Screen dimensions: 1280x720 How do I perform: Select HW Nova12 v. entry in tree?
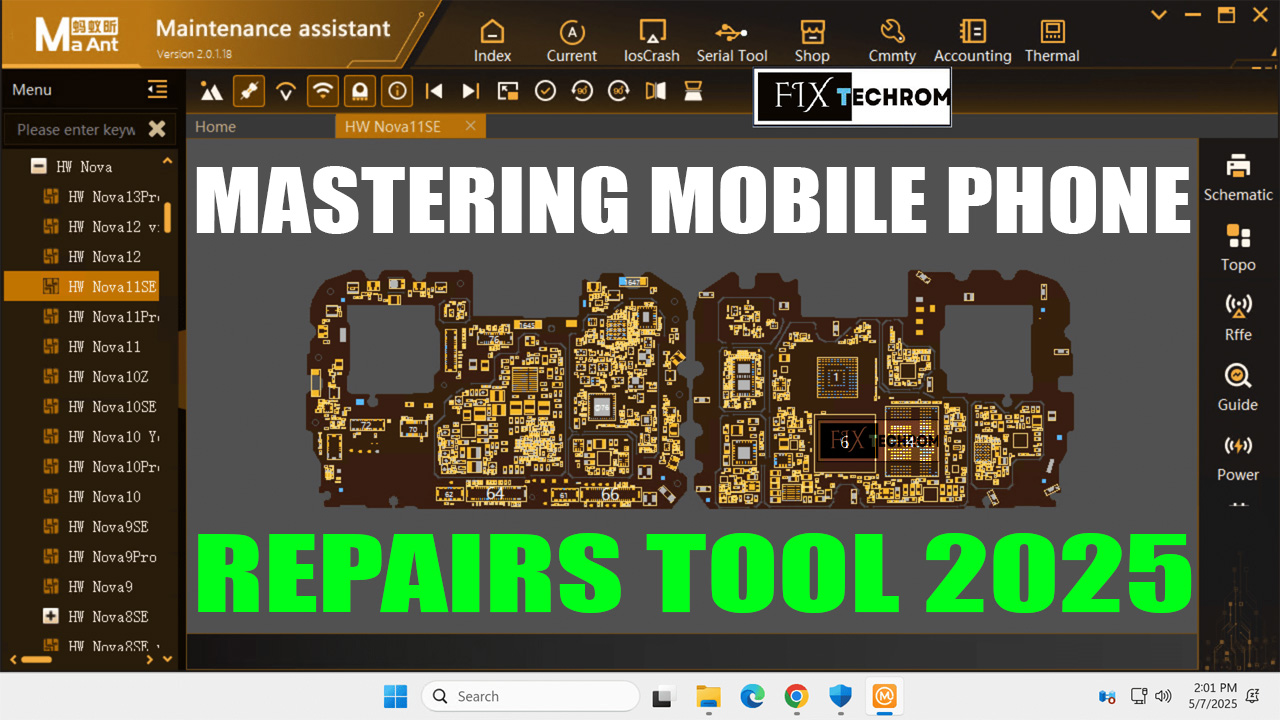[102, 226]
